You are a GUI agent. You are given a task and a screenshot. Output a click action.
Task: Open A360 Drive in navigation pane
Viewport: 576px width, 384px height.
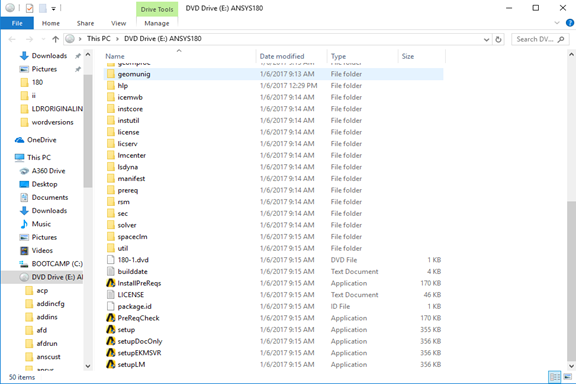[42, 171]
